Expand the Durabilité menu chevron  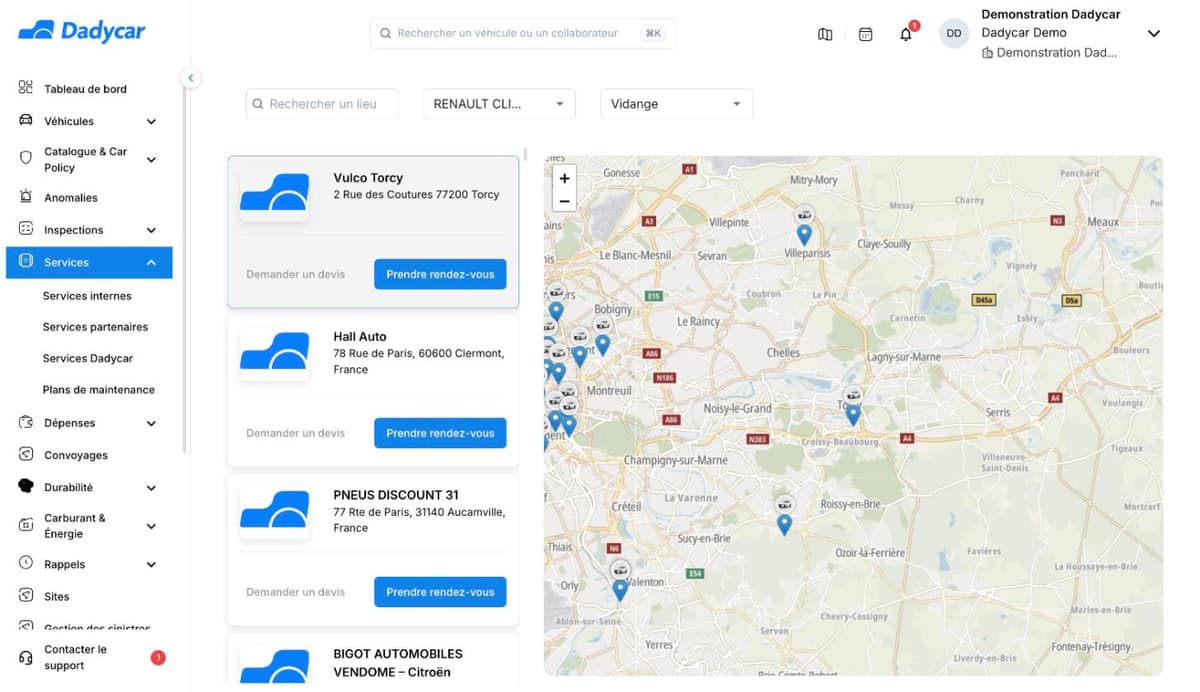pos(151,488)
